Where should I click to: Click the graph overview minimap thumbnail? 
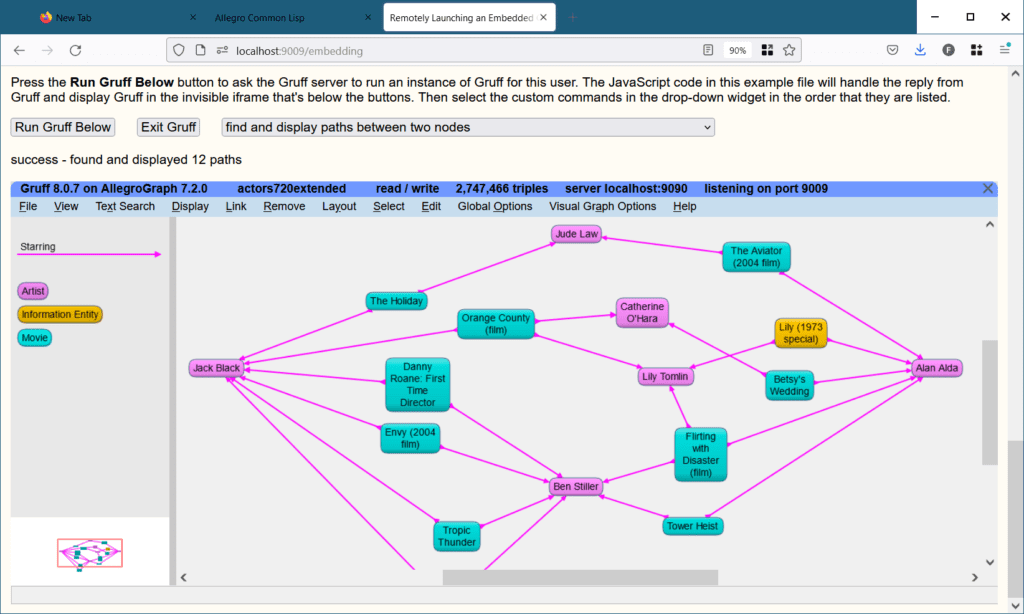click(x=90, y=552)
